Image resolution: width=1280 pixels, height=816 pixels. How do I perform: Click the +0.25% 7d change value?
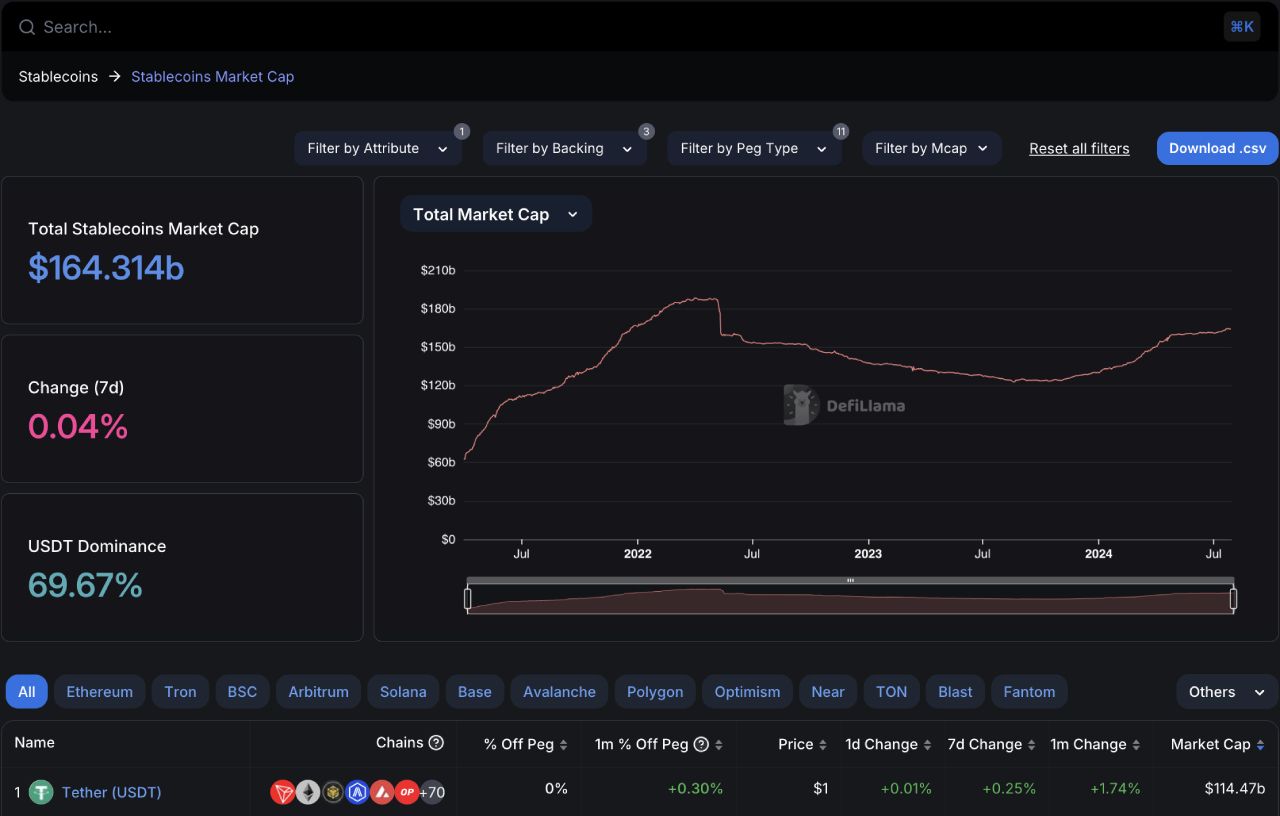click(x=1009, y=788)
